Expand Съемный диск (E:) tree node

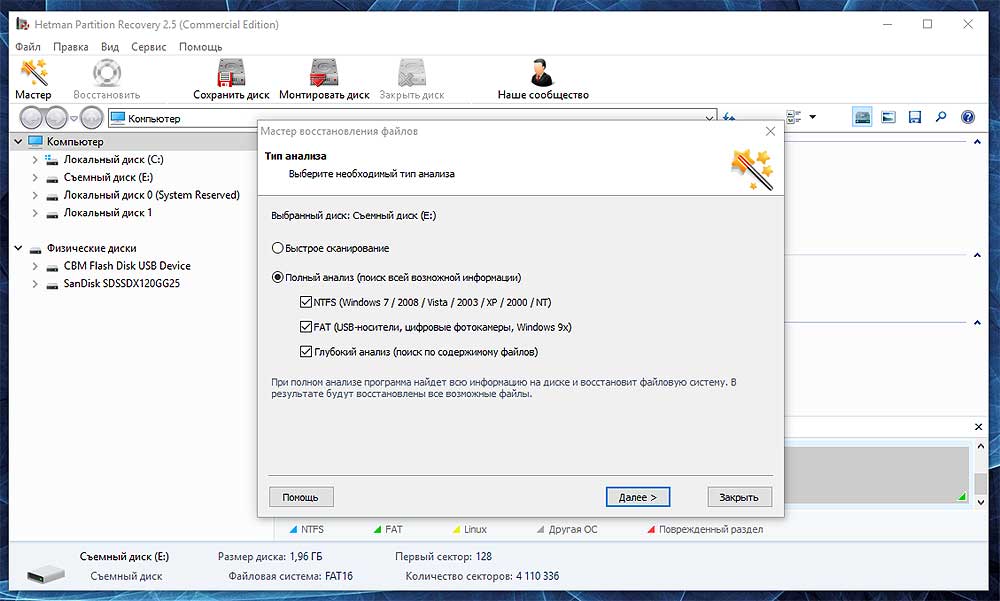click(34, 177)
